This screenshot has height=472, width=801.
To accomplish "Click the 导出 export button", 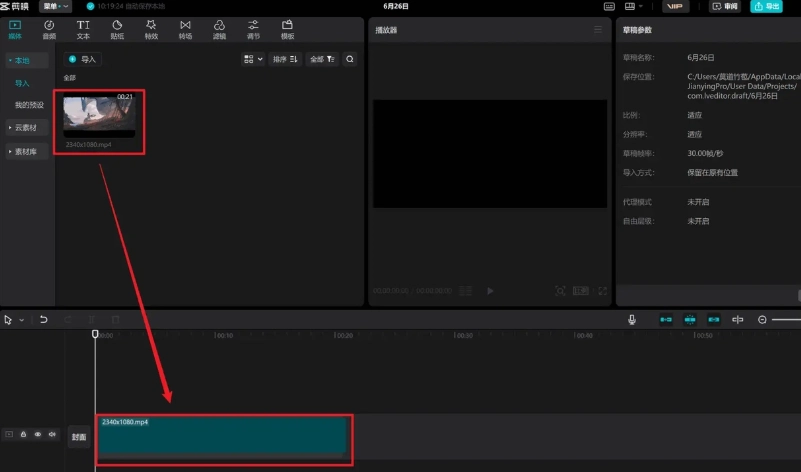I will click(766, 6).
